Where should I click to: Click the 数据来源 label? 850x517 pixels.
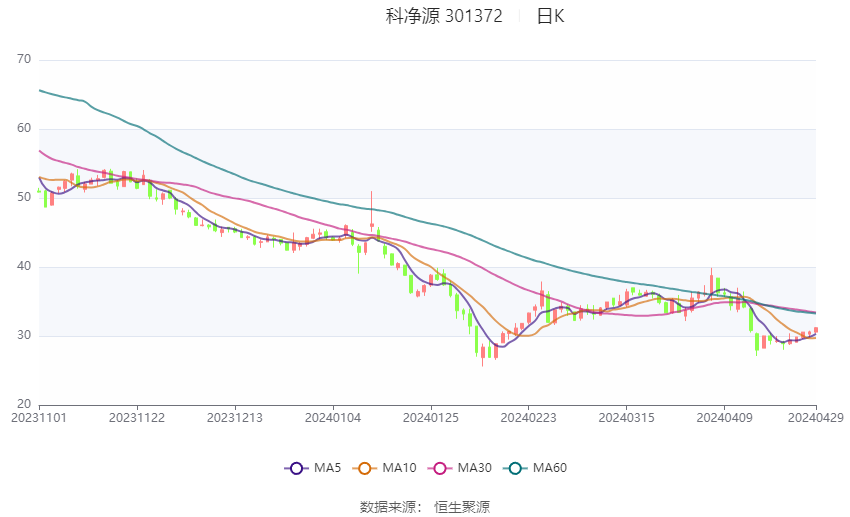coord(388,507)
